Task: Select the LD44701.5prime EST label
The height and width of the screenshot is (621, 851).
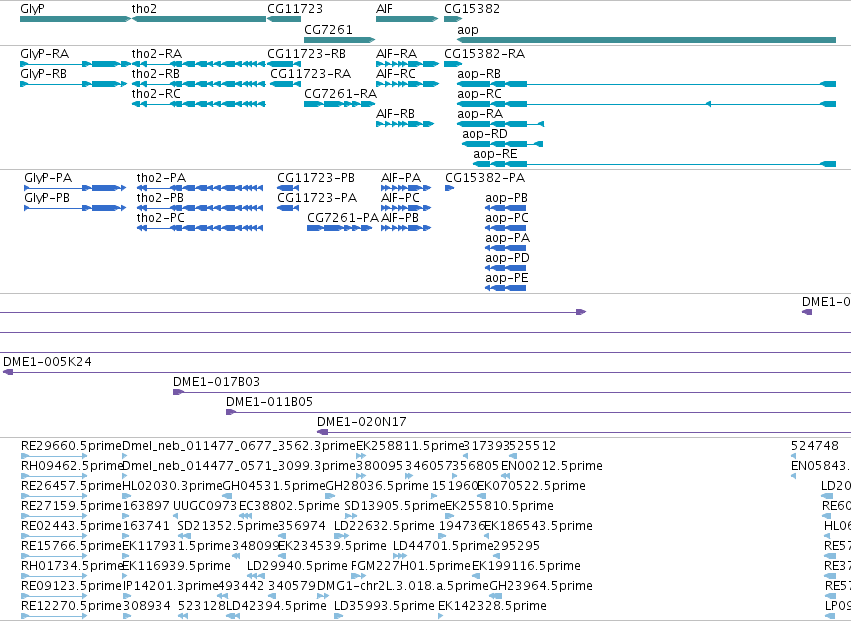Action: [x=443, y=546]
